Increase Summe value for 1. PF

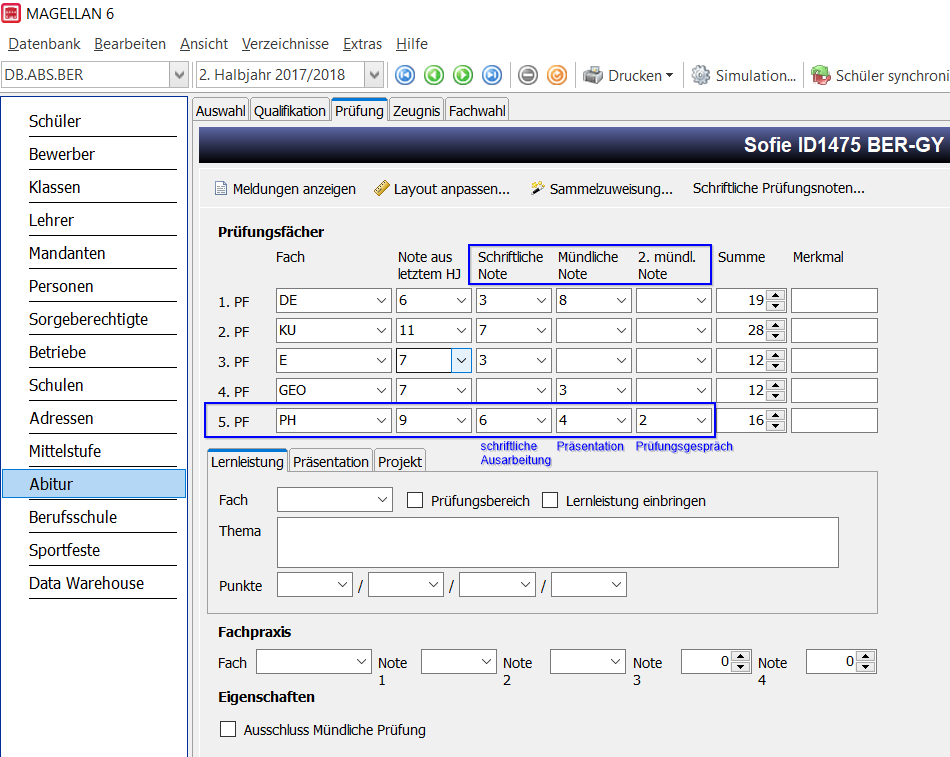coord(776,295)
